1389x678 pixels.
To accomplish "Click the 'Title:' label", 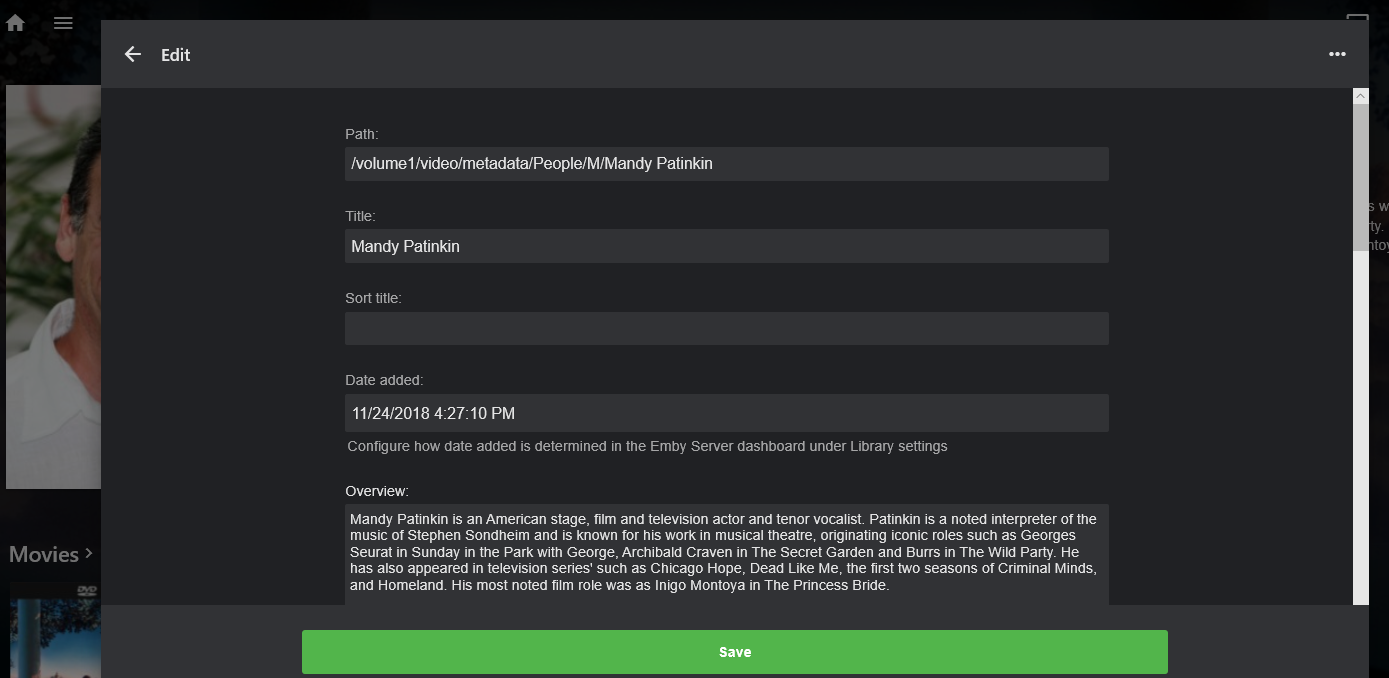I will [x=360, y=216].
